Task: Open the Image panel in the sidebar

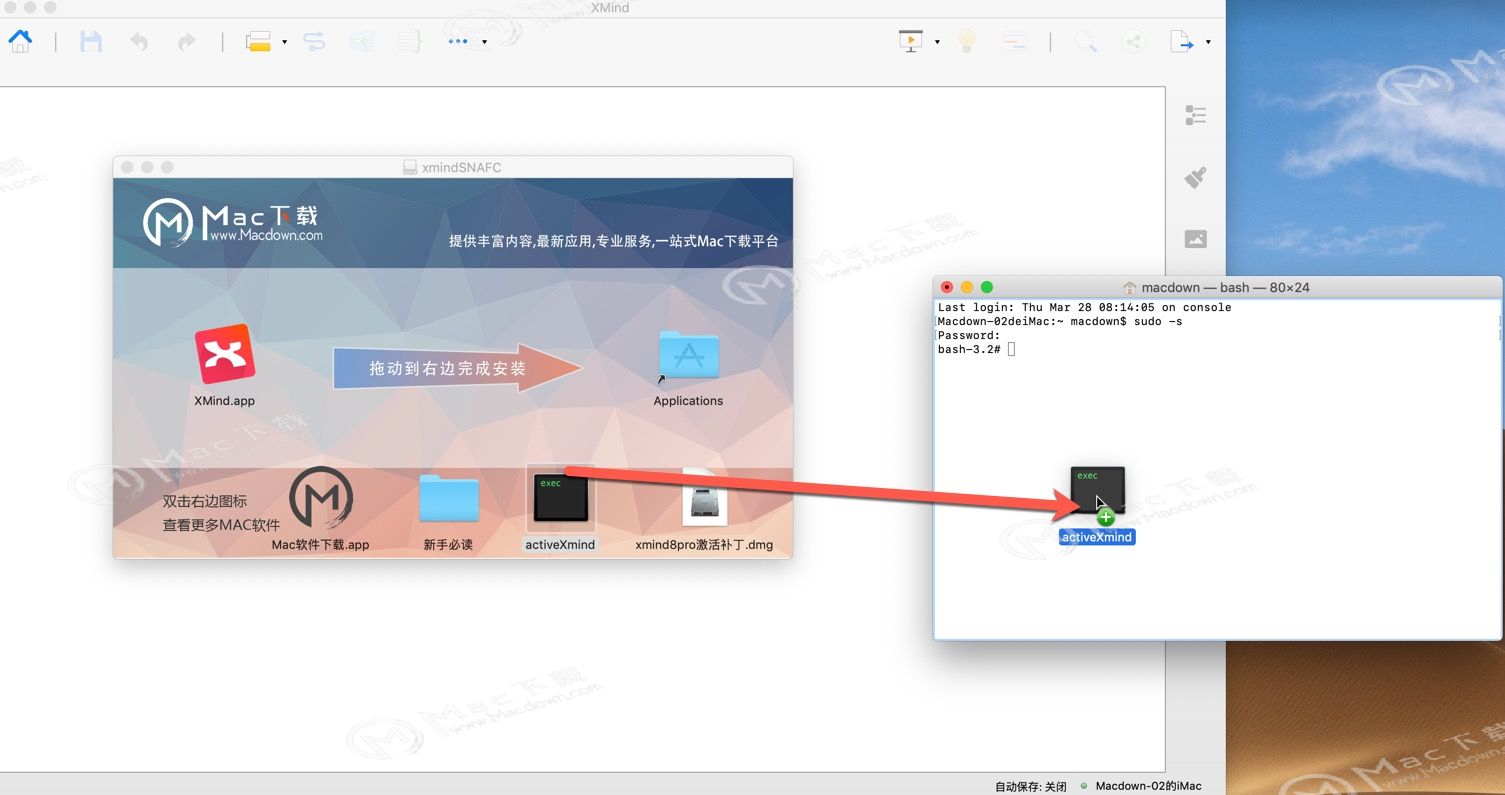Action: pos(1195,239)
